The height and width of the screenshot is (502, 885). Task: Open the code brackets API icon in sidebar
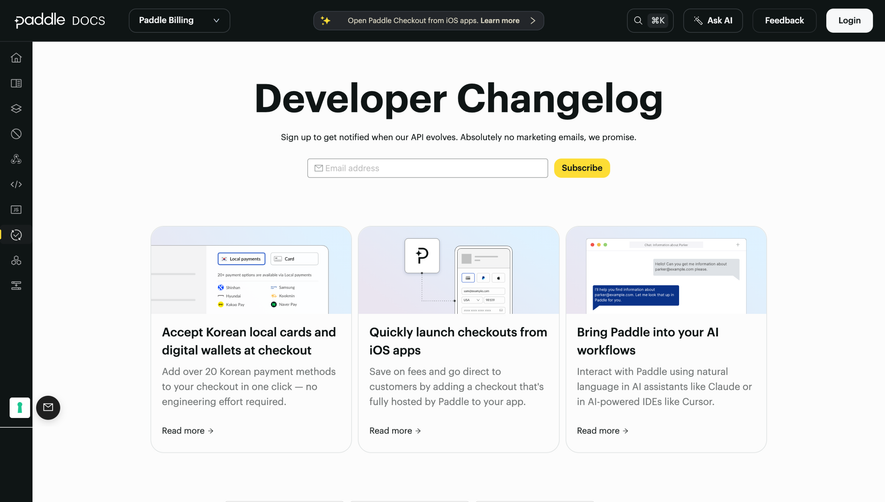[16, 184]
